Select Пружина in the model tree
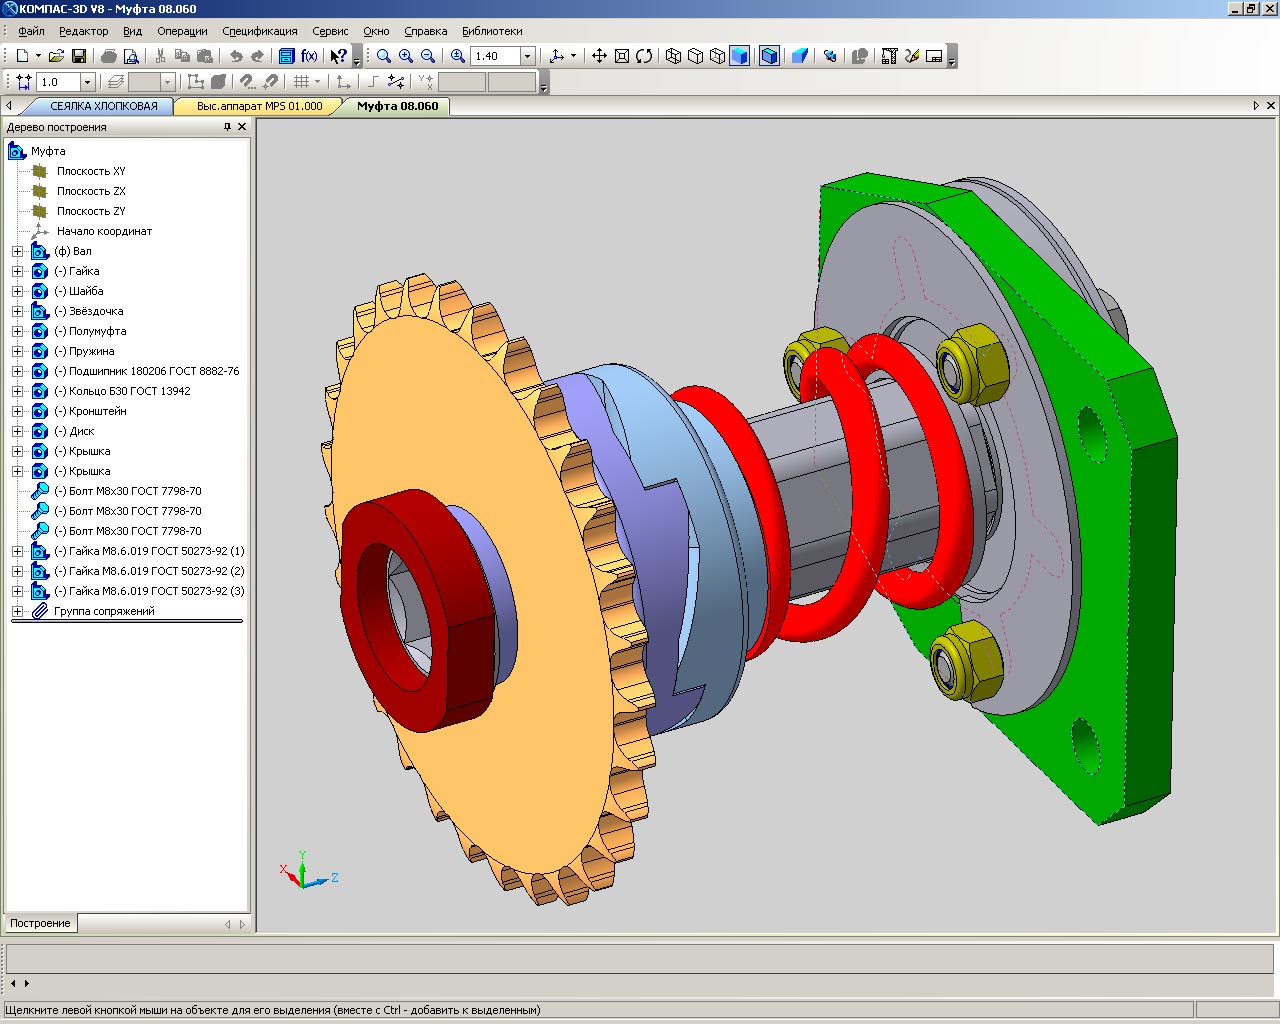Viewport: 1280px width, 1024px height. (91, 351)
